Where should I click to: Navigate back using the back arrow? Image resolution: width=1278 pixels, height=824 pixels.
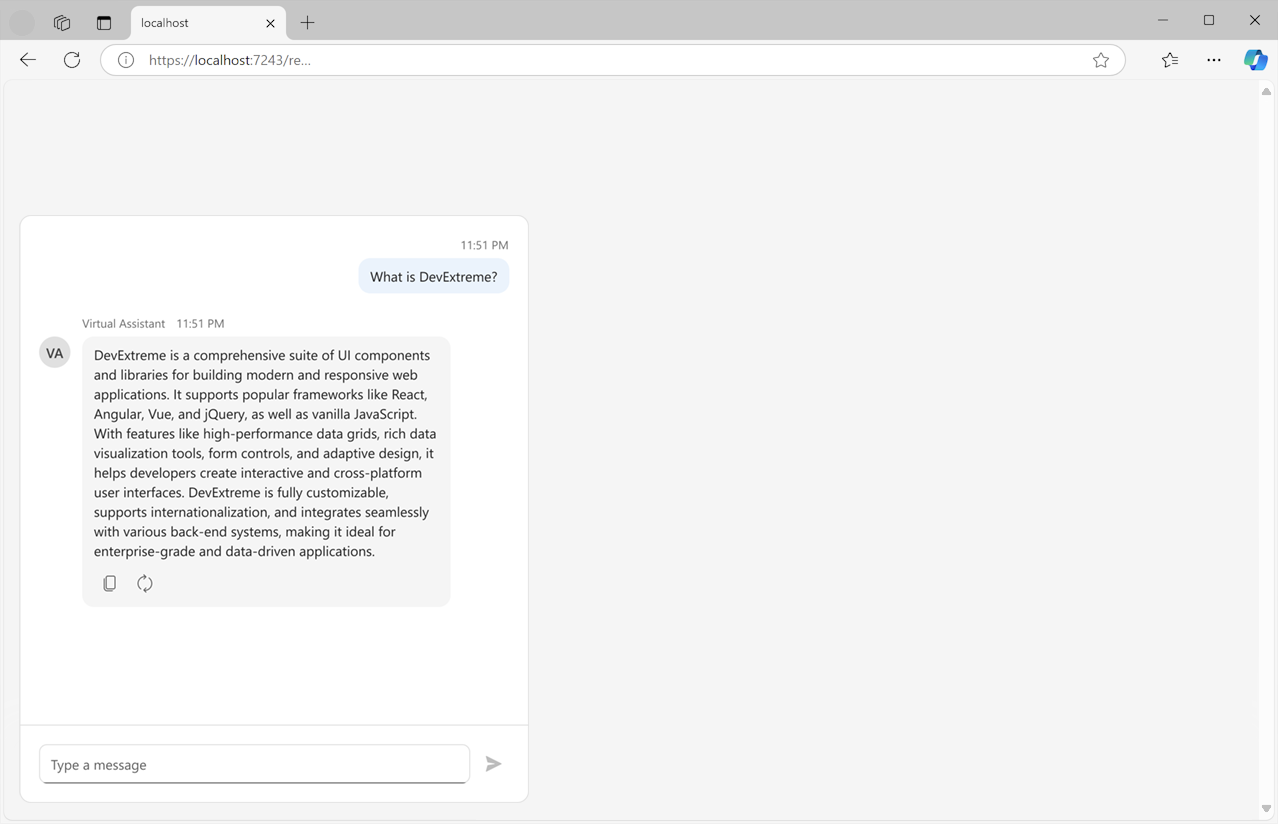(x=27, y=59)
